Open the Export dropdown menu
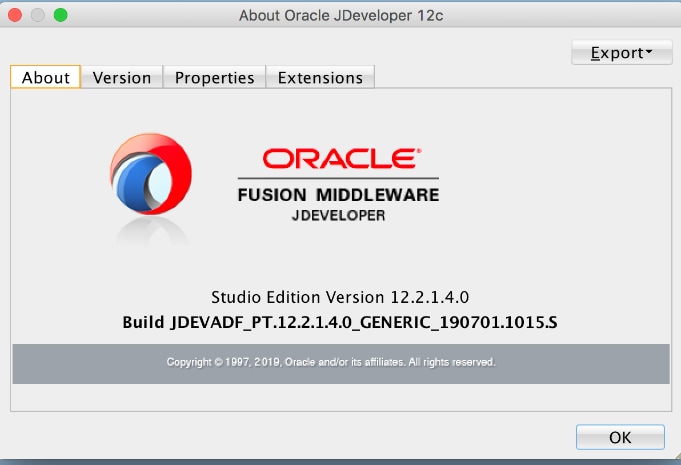Viewport: 681px width, 465px height. tap(621, 53)
